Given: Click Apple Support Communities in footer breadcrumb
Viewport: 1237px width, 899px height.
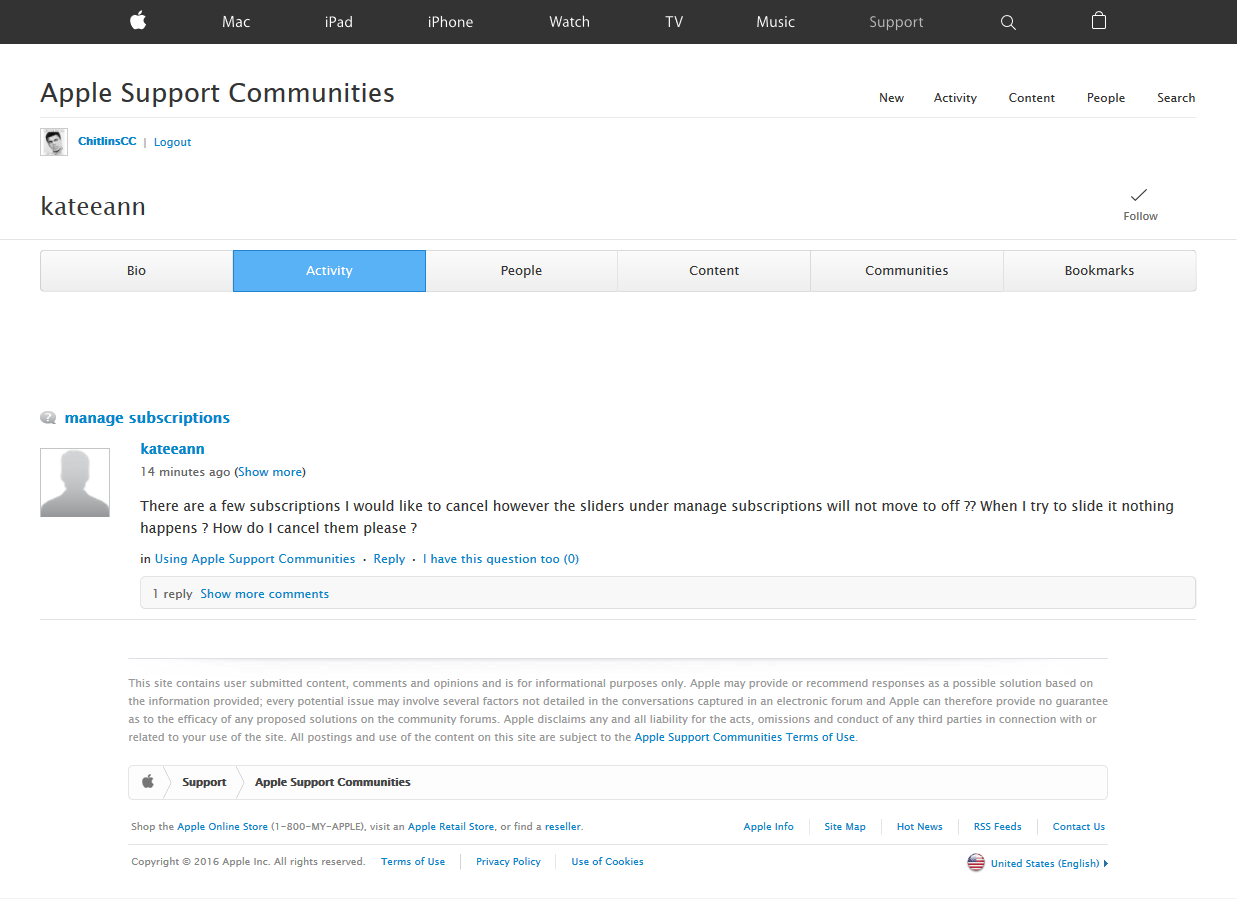Looking at the screenshot, I should [333, 782].
